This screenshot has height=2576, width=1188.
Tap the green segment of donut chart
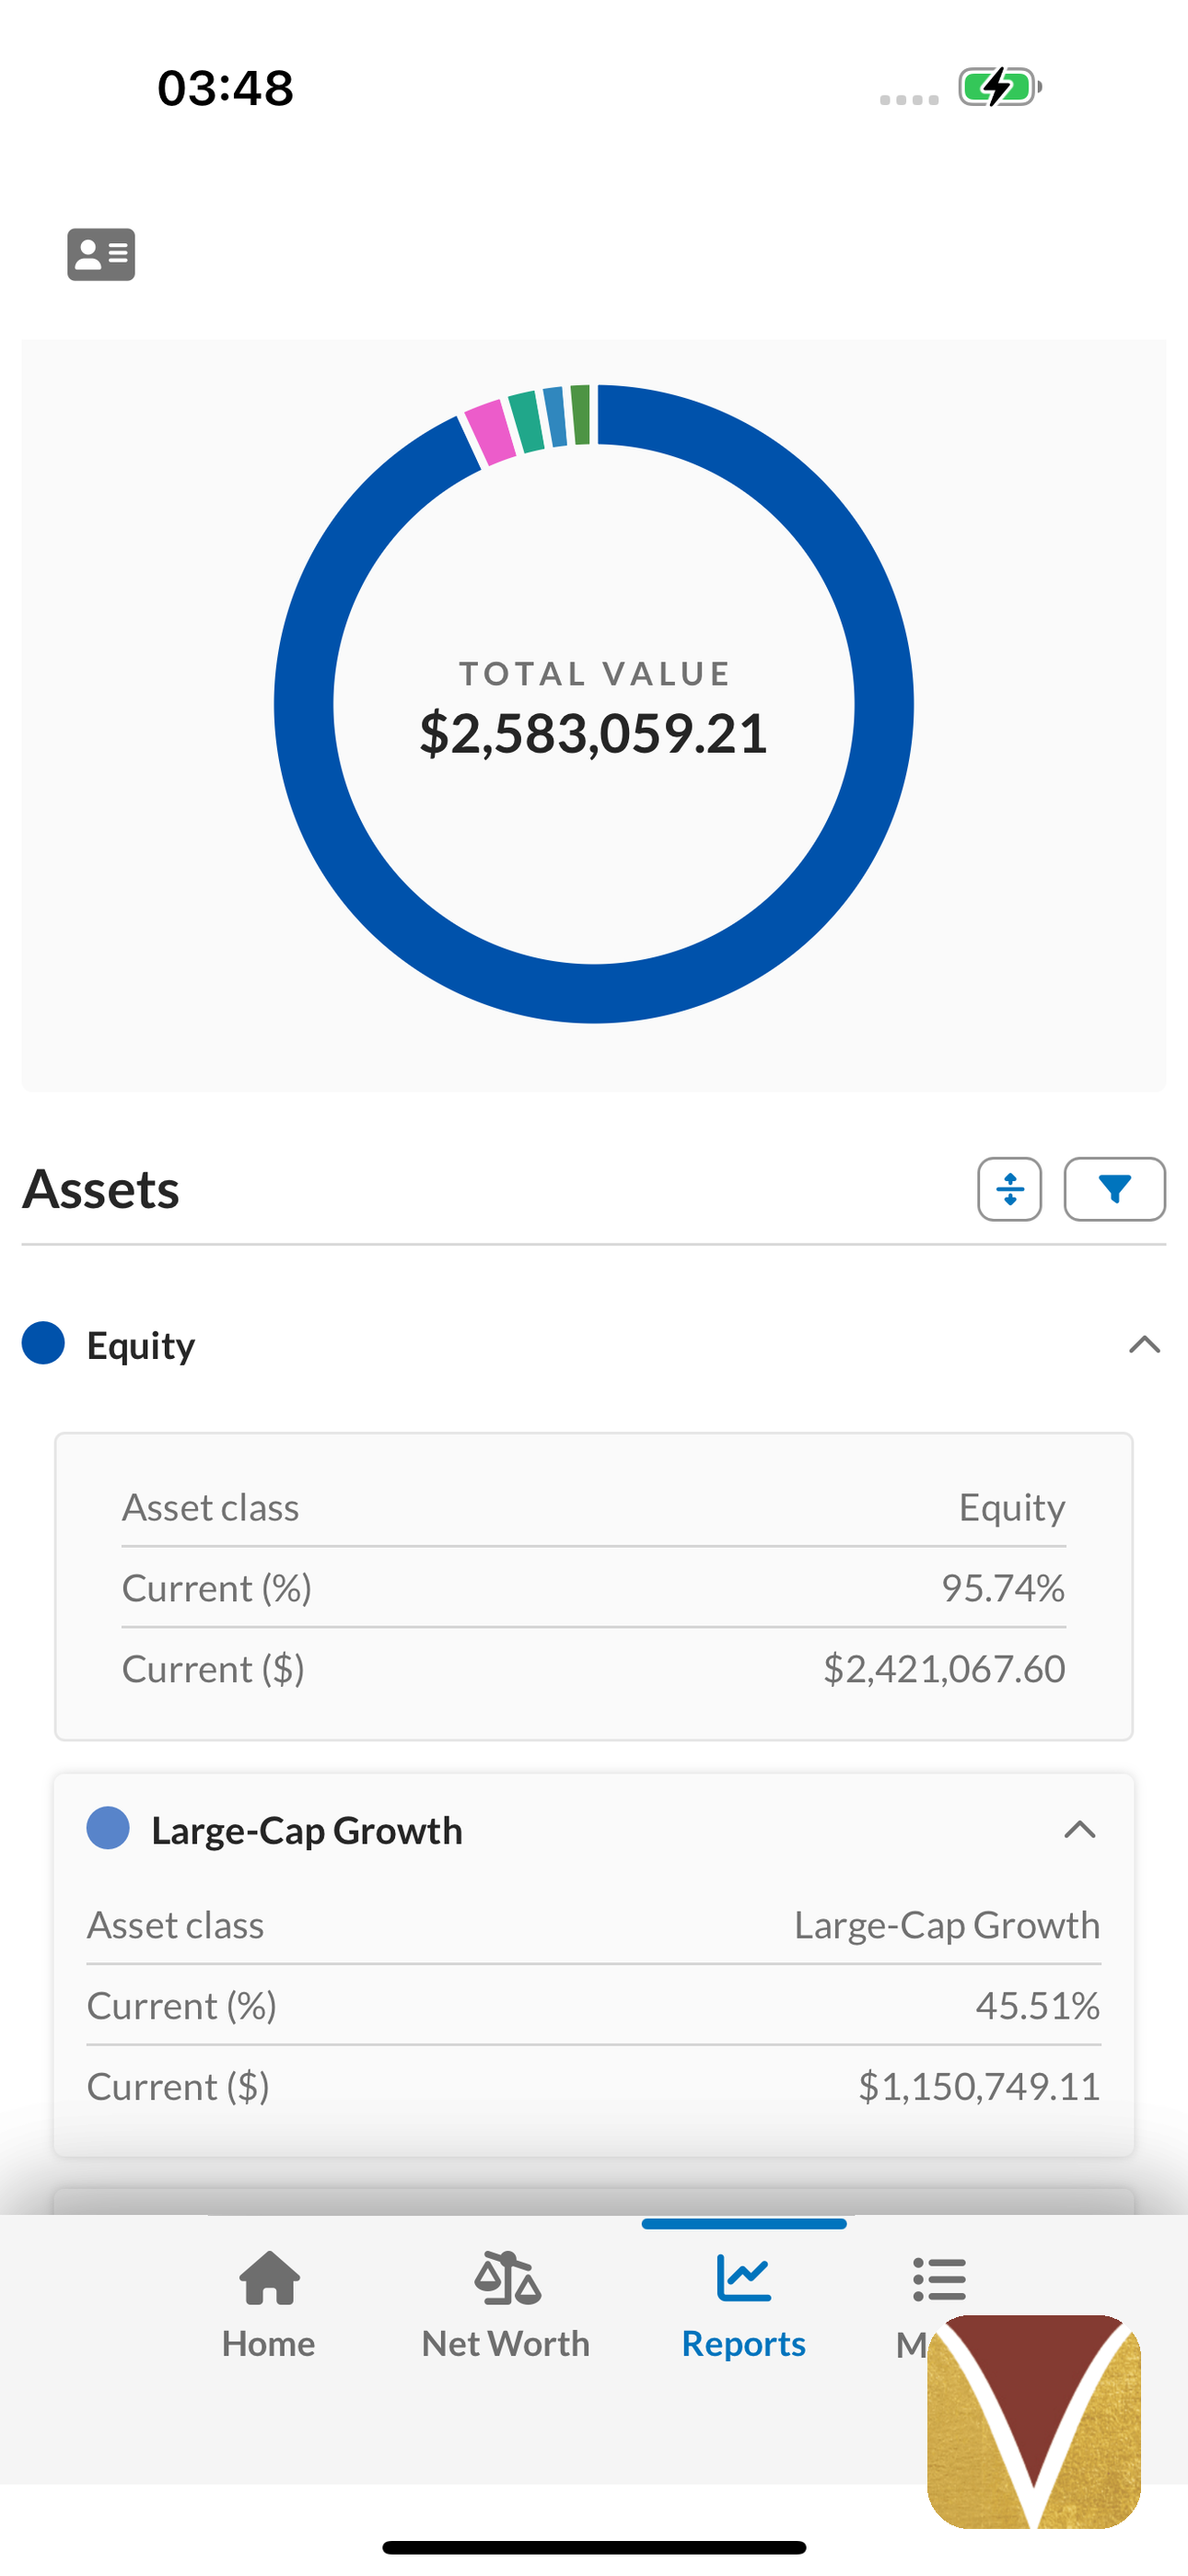click(581, 413)
